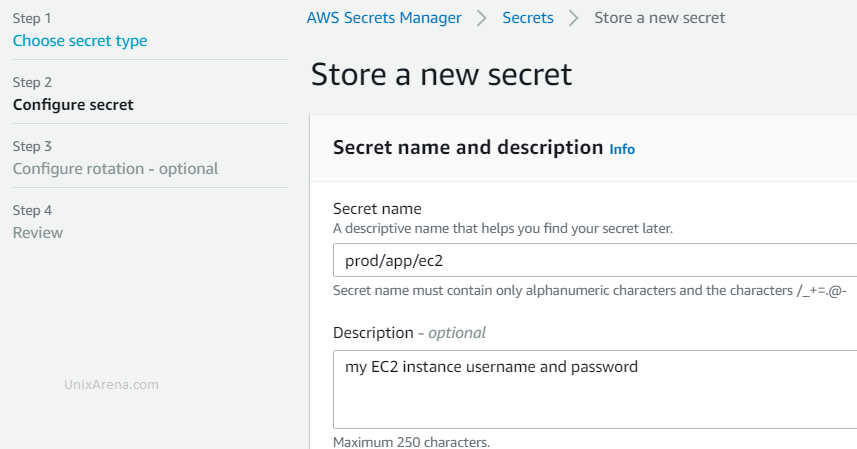The height and width of the screenshot is (449, 857).
Task: Click the 'A descriptive name that helps' helper text
Action: coord(503,228)
